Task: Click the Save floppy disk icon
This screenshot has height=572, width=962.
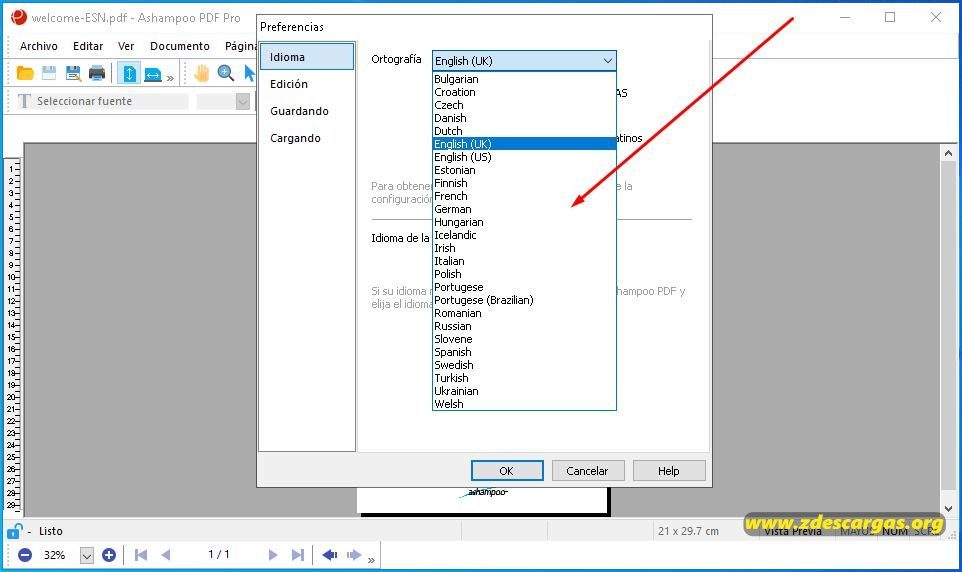Action: pos(49,74)
